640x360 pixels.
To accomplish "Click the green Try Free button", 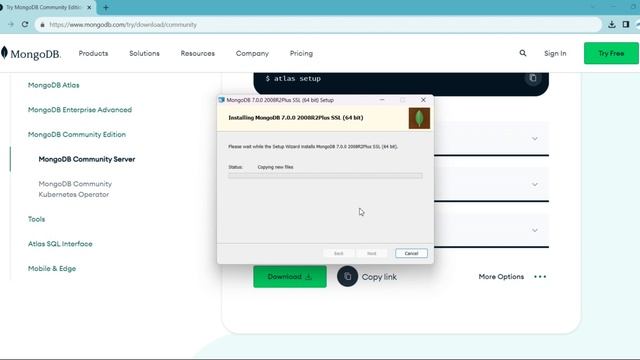I will [x=611, y=53].
